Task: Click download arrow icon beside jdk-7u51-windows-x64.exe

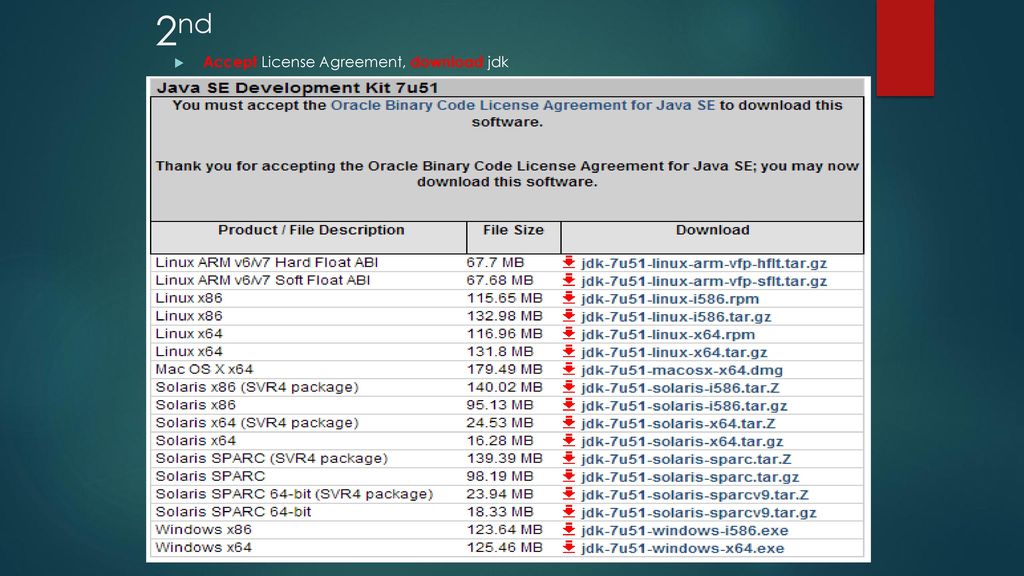Action: pos(569,547)
